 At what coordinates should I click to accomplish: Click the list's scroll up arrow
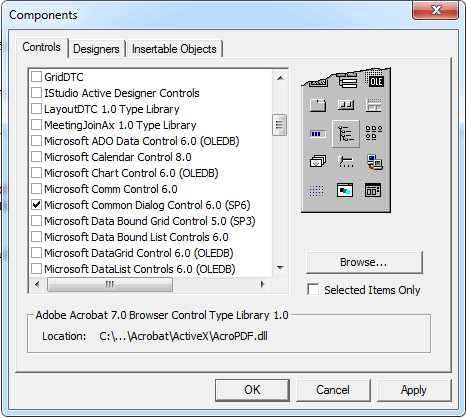coord(280,78)
